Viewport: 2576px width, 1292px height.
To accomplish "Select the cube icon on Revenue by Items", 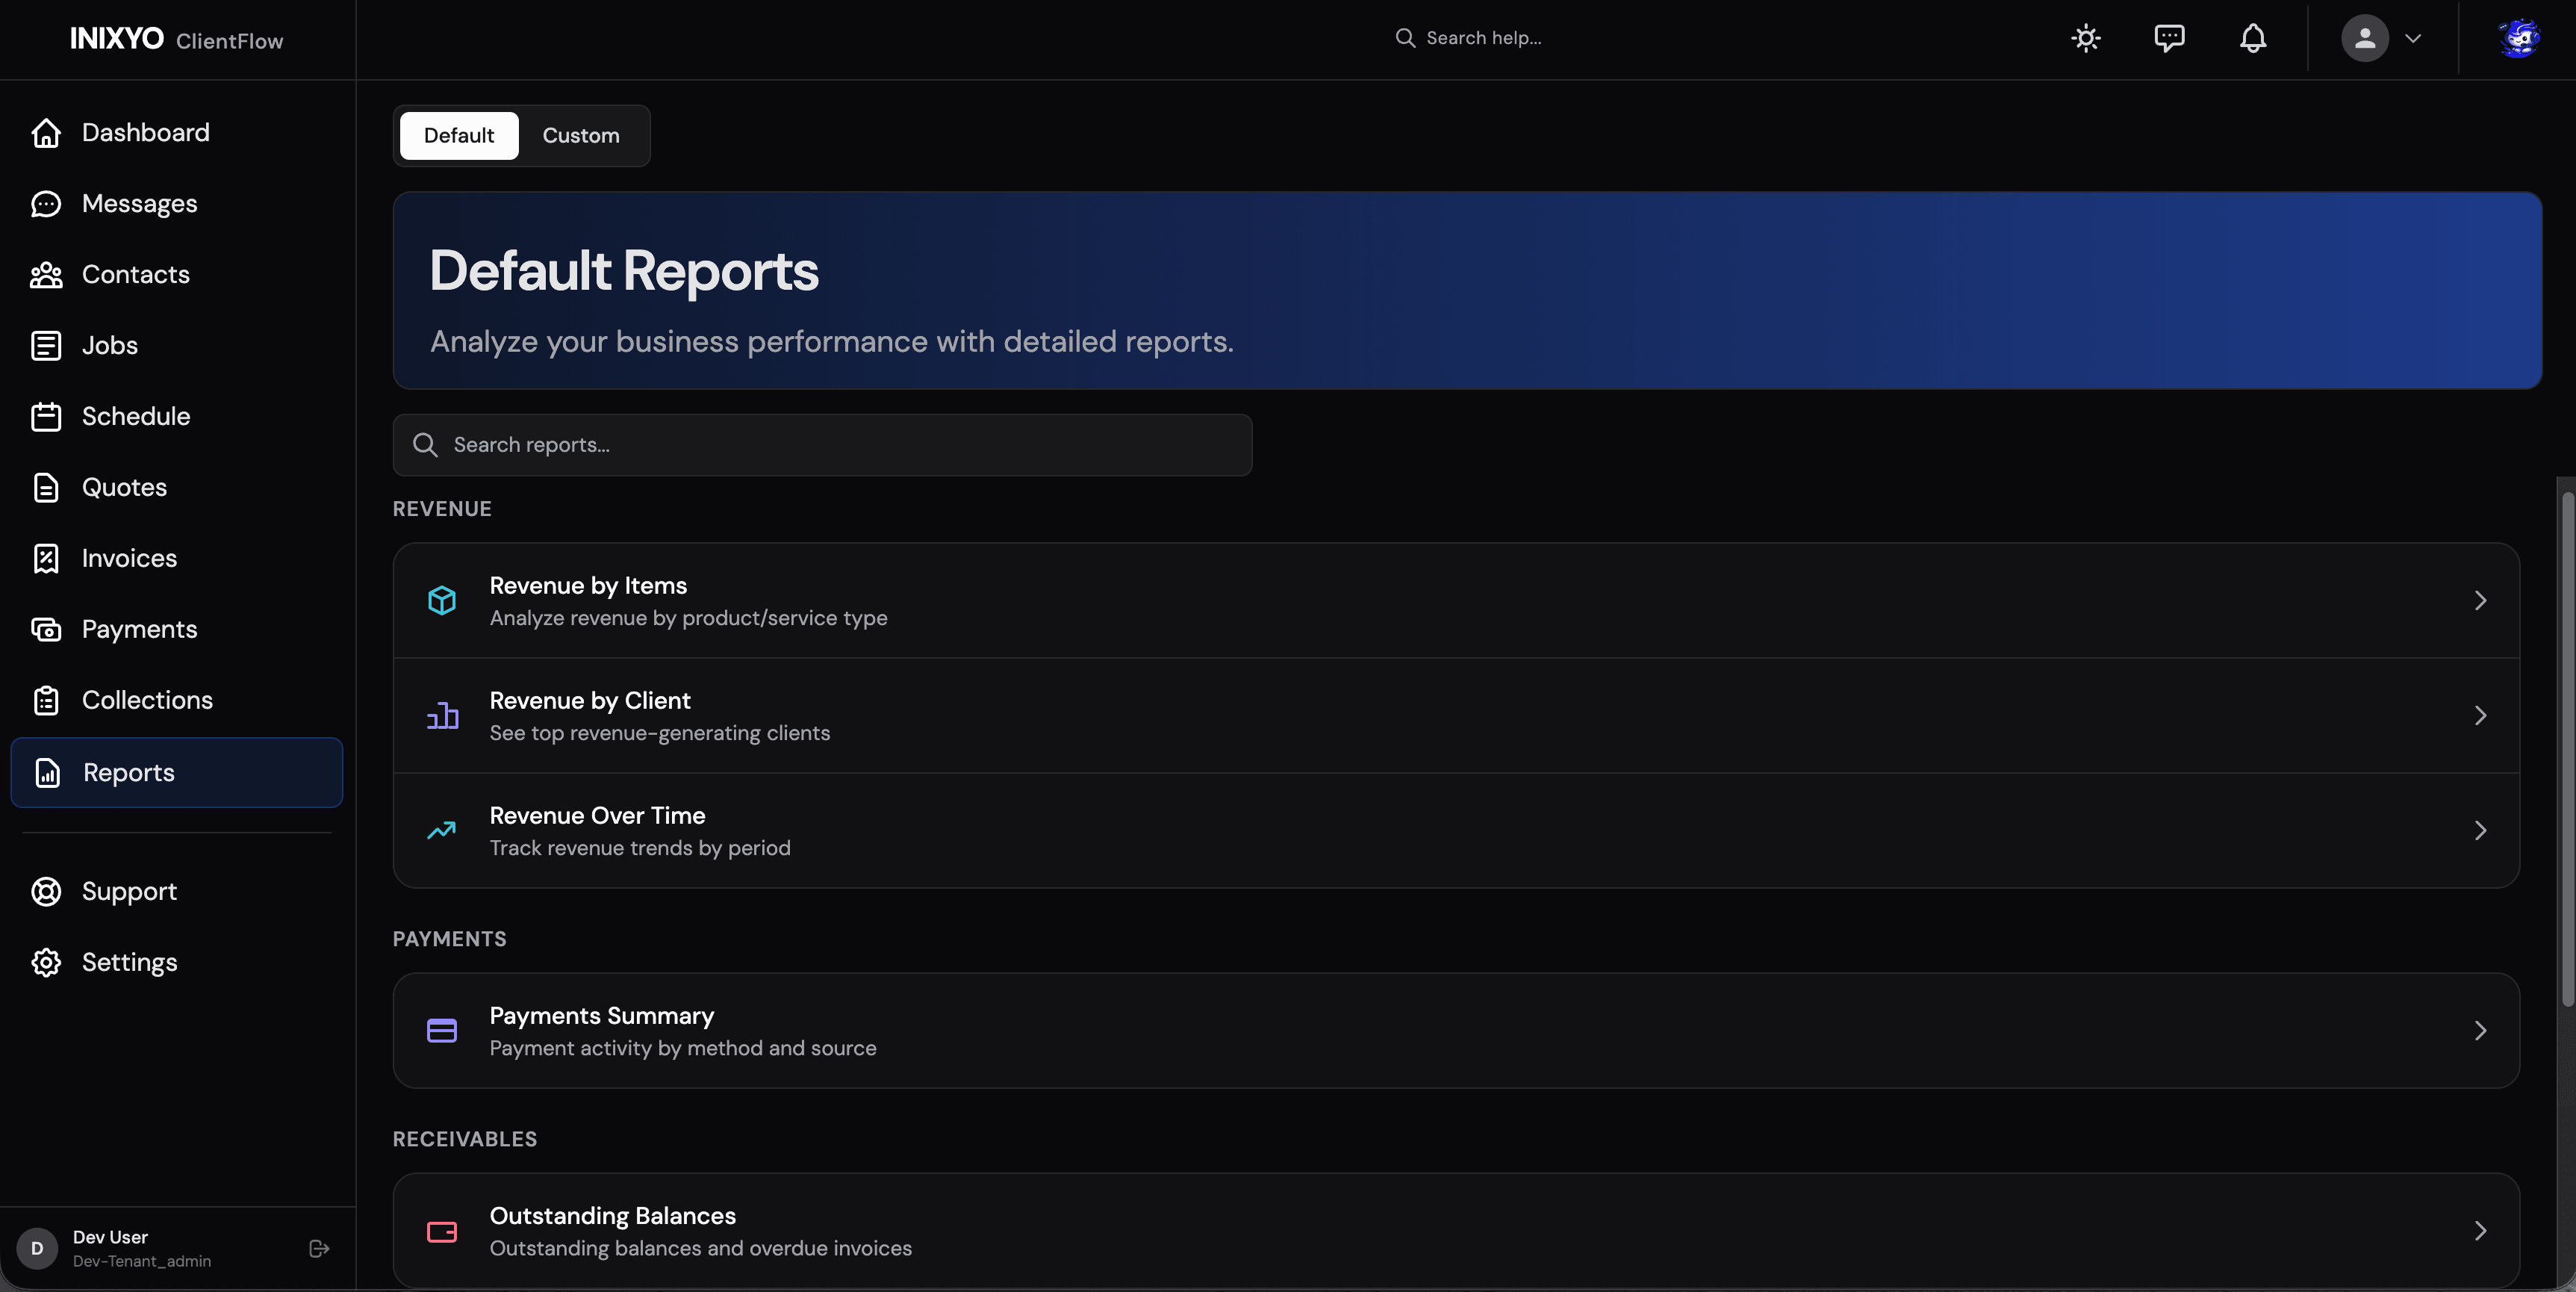I will click(x=441, y=600).
